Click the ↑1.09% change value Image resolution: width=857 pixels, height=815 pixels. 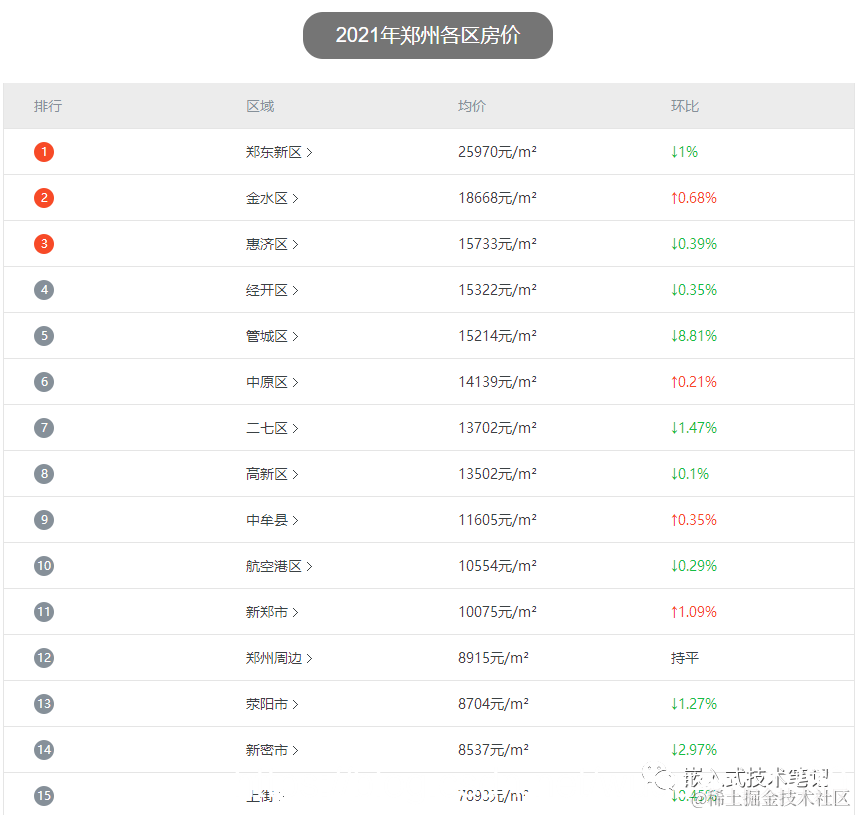(x=694, y=612)
